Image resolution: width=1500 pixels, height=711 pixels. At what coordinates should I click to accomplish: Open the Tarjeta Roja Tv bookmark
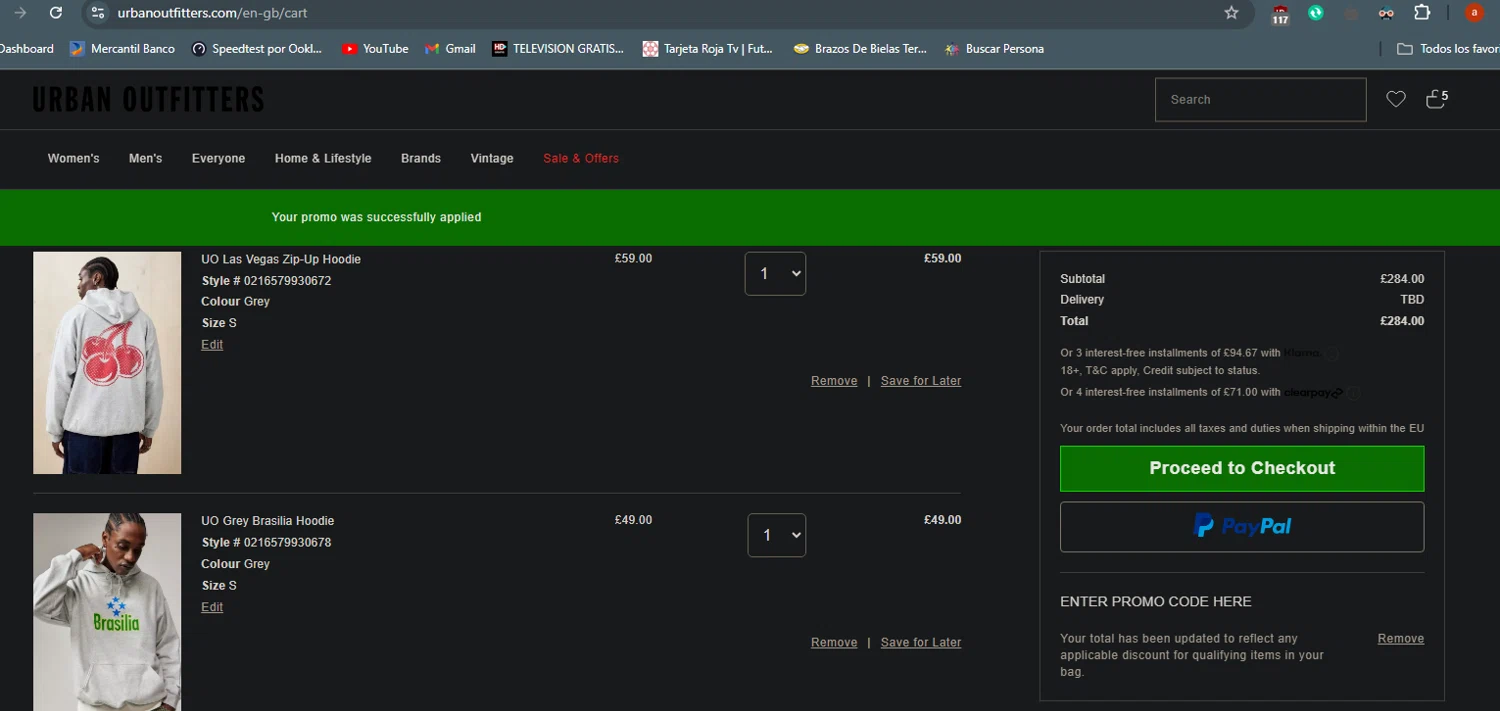tap(708, 48)
